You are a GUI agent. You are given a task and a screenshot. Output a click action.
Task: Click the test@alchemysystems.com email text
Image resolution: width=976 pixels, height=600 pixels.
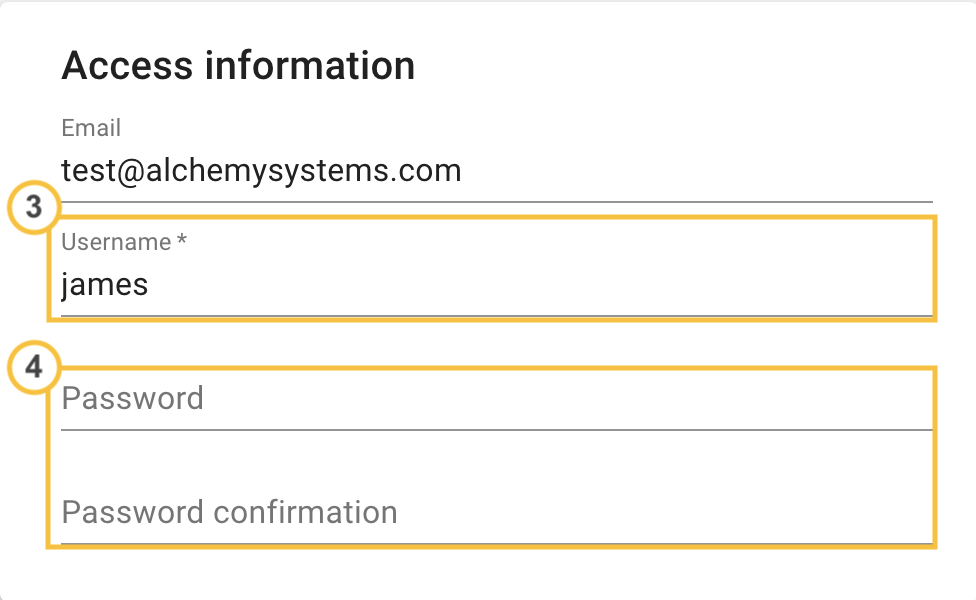pos(261,172)
